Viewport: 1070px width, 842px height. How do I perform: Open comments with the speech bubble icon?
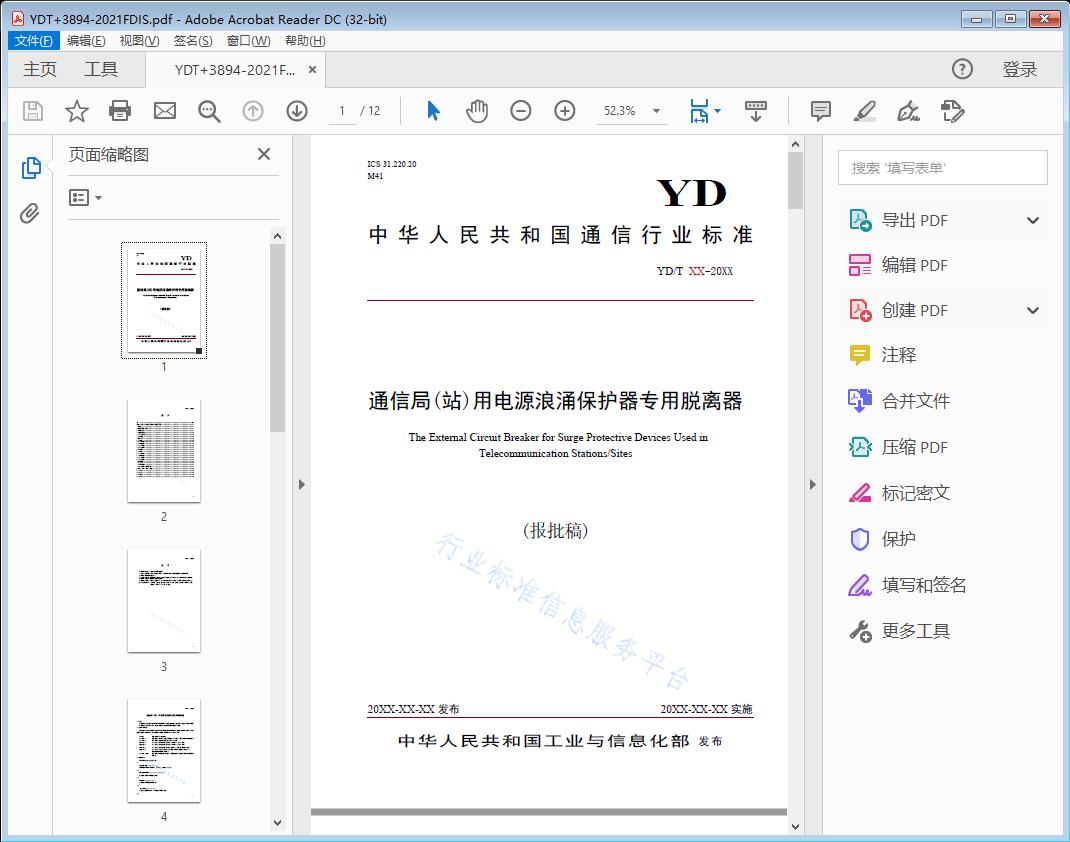pyautogui.click(x=820, y=111)
